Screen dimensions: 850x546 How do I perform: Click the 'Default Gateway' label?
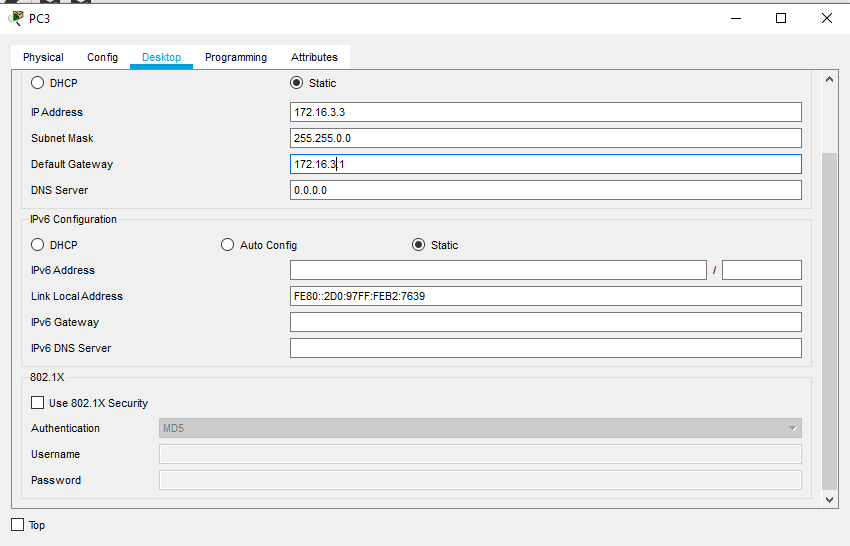click(x=72, y=164)
